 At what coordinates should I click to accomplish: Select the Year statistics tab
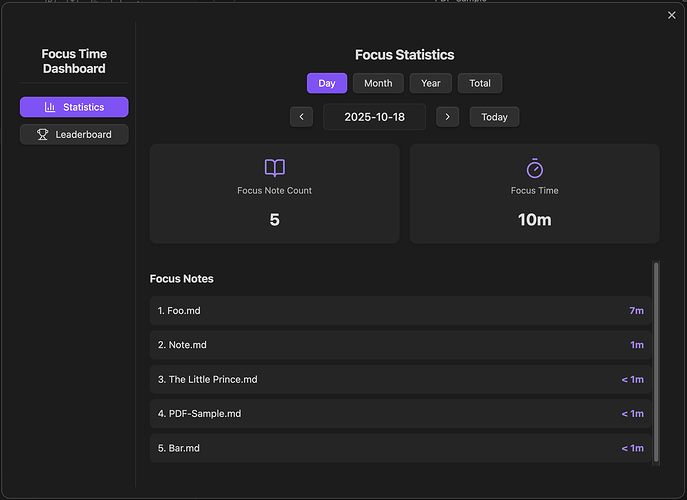(x=431, y=83)
